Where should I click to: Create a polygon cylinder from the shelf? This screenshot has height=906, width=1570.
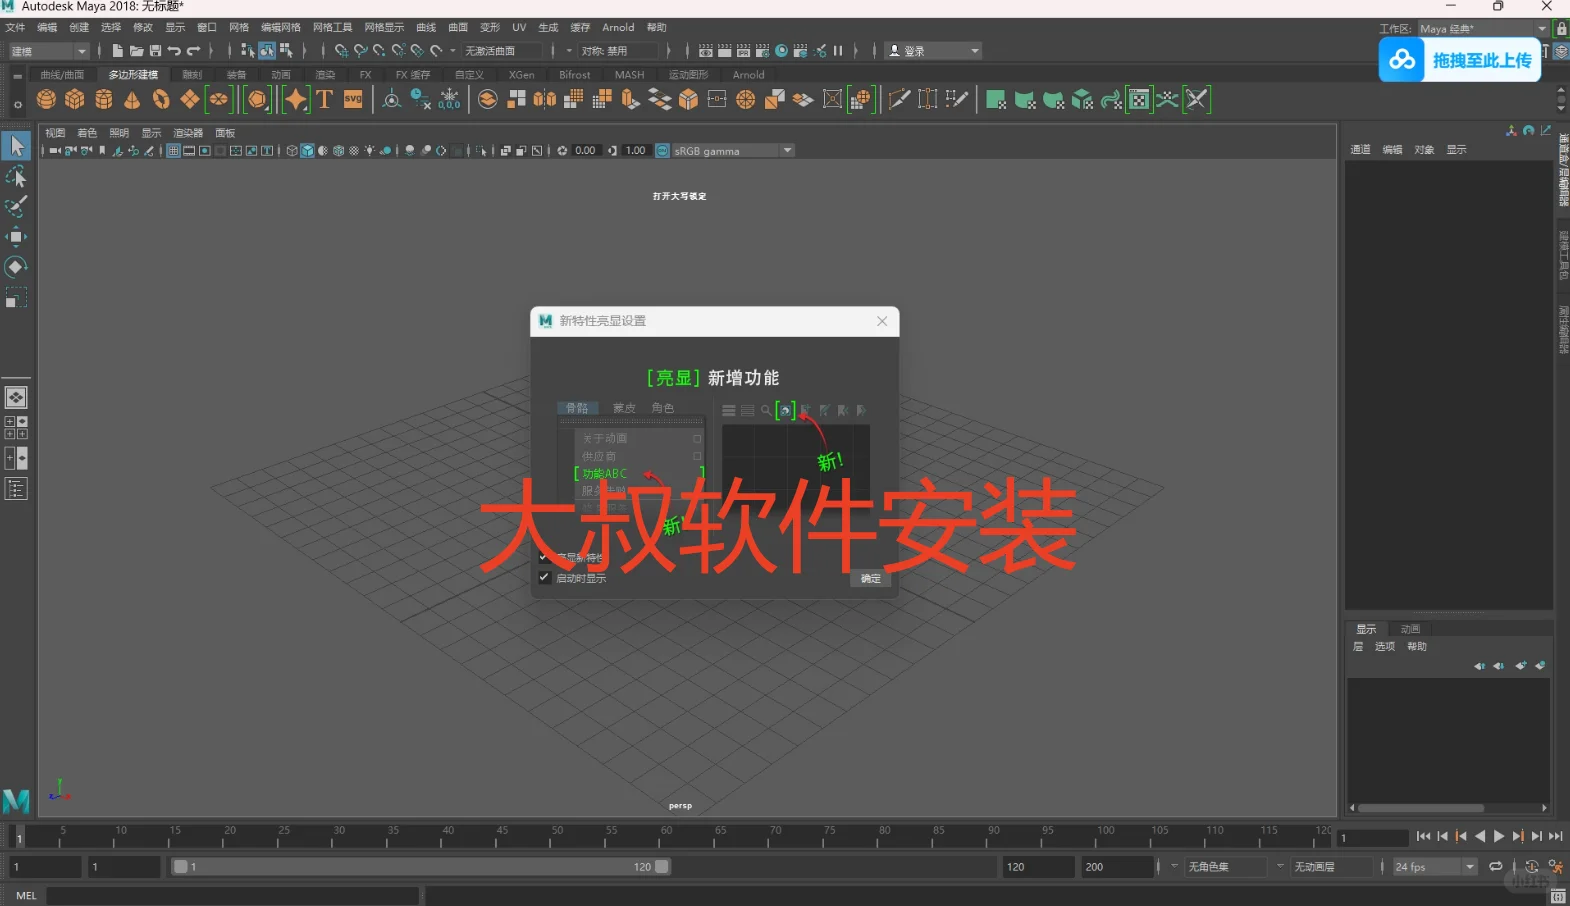pos(104,99)
